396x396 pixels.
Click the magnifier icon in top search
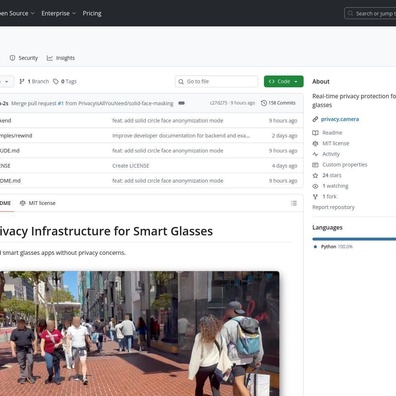pyautogui.click(x=350, y=13)
